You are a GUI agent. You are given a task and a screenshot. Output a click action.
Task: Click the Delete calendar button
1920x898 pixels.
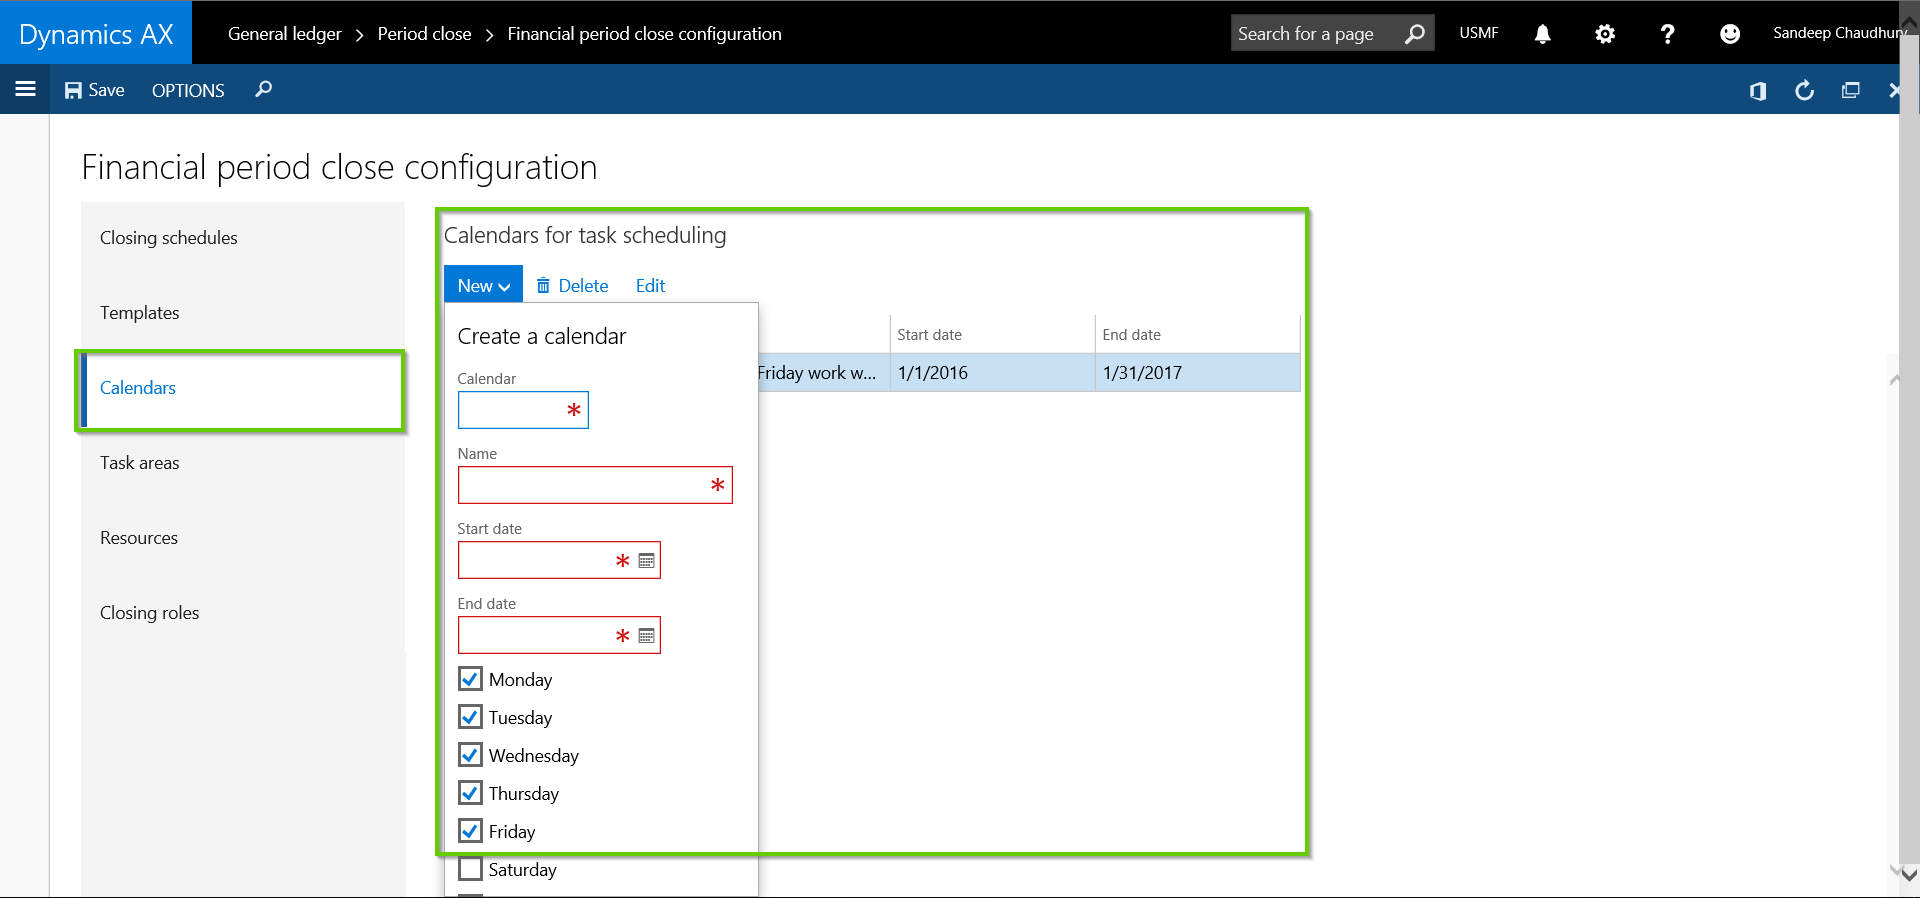tap(573, 286)
